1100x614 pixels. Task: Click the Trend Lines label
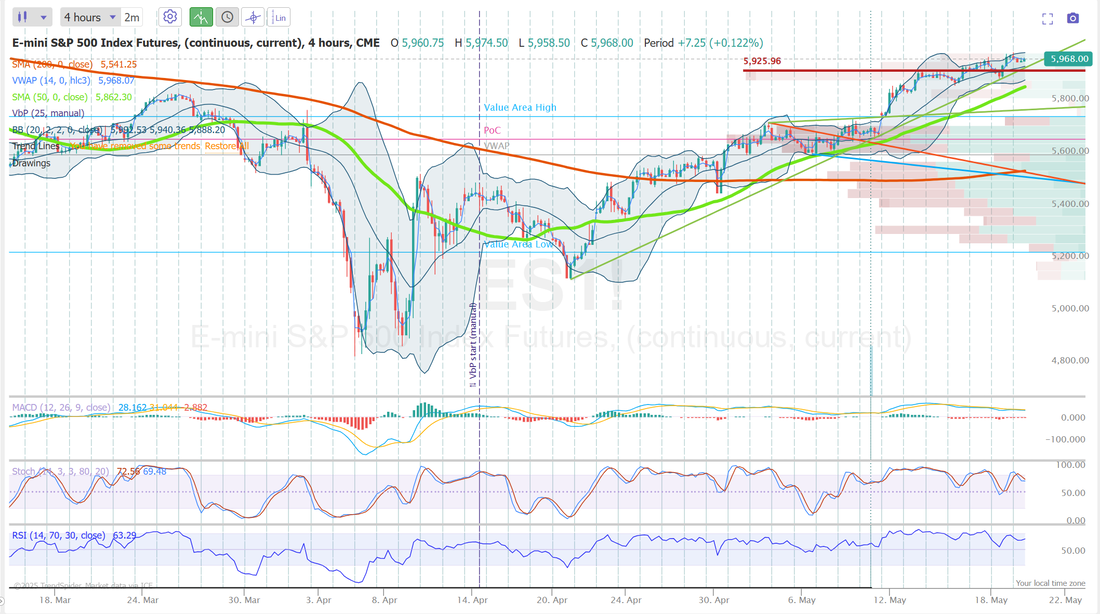coord(36,146)
